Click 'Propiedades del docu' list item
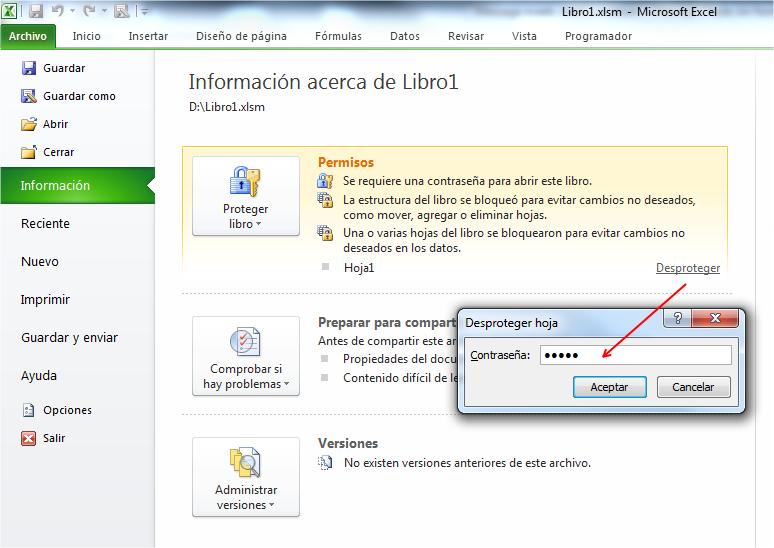Viewport: 774px width, 548px height. coord(400,359)
